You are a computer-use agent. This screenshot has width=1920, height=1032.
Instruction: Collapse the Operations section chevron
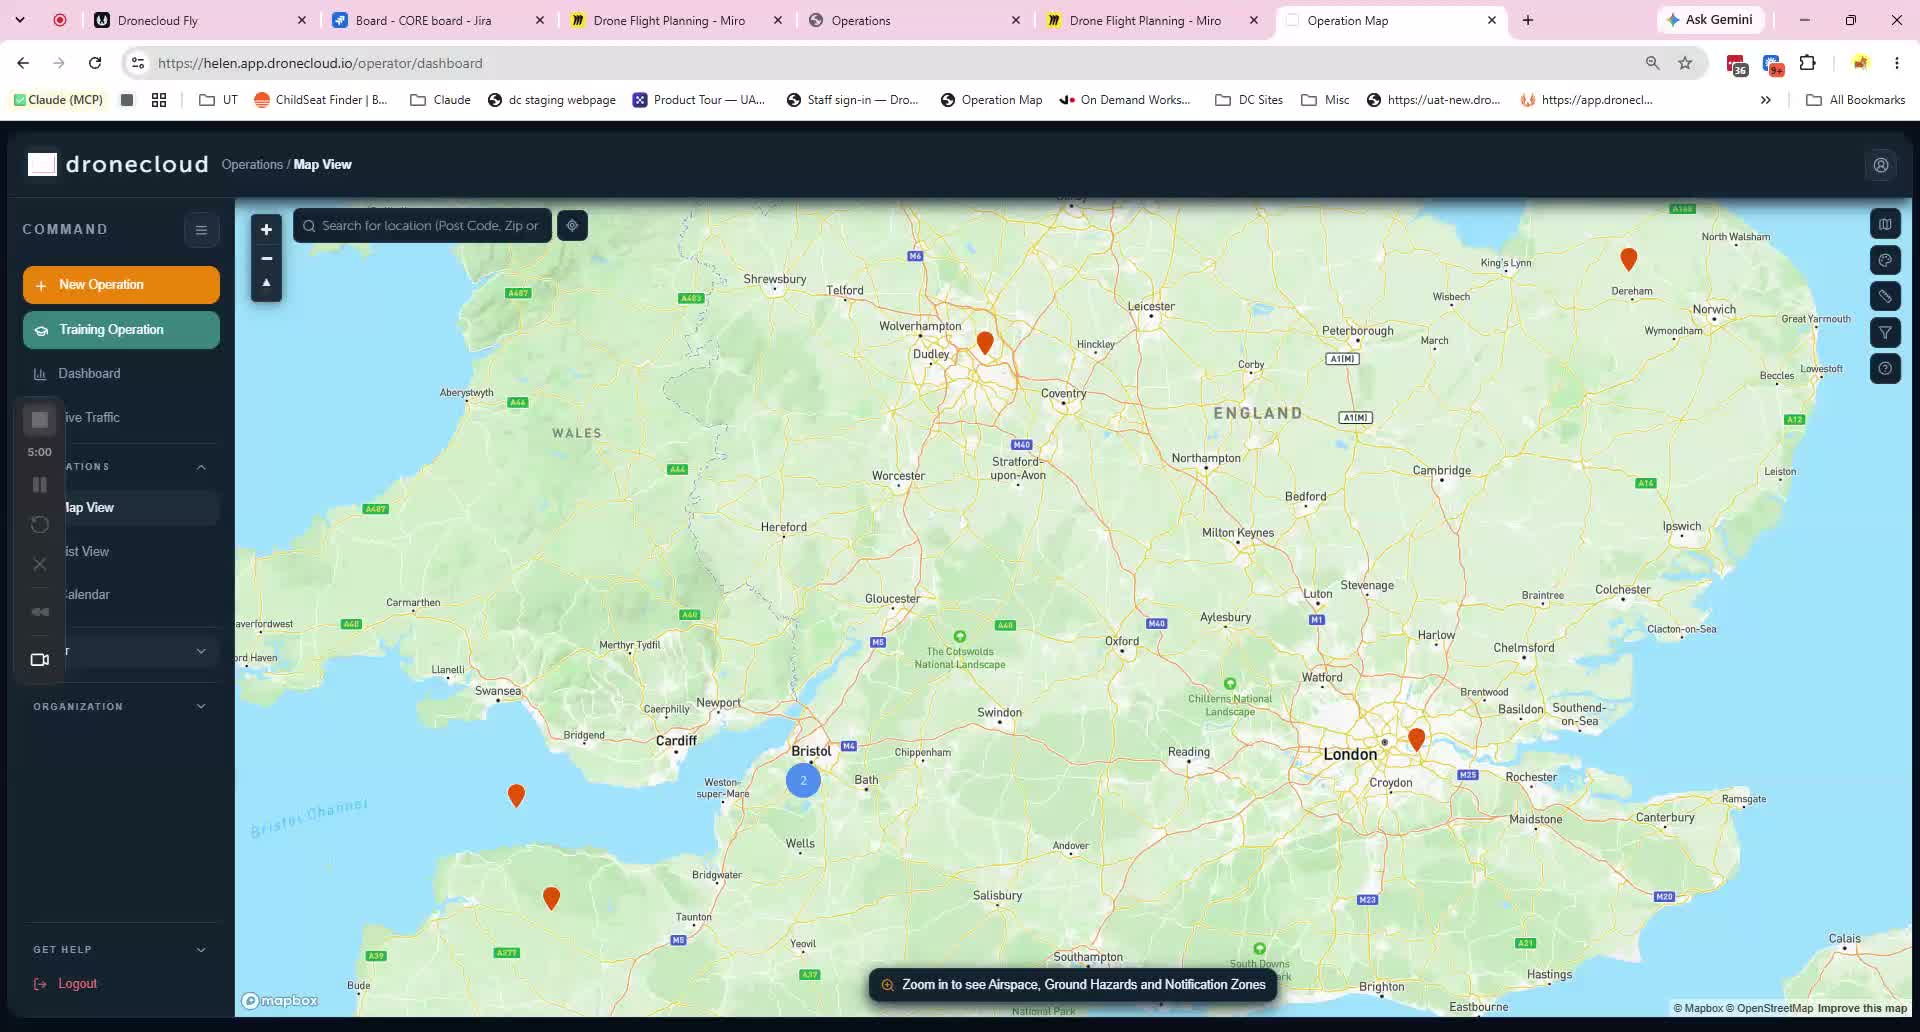[201, 467]
